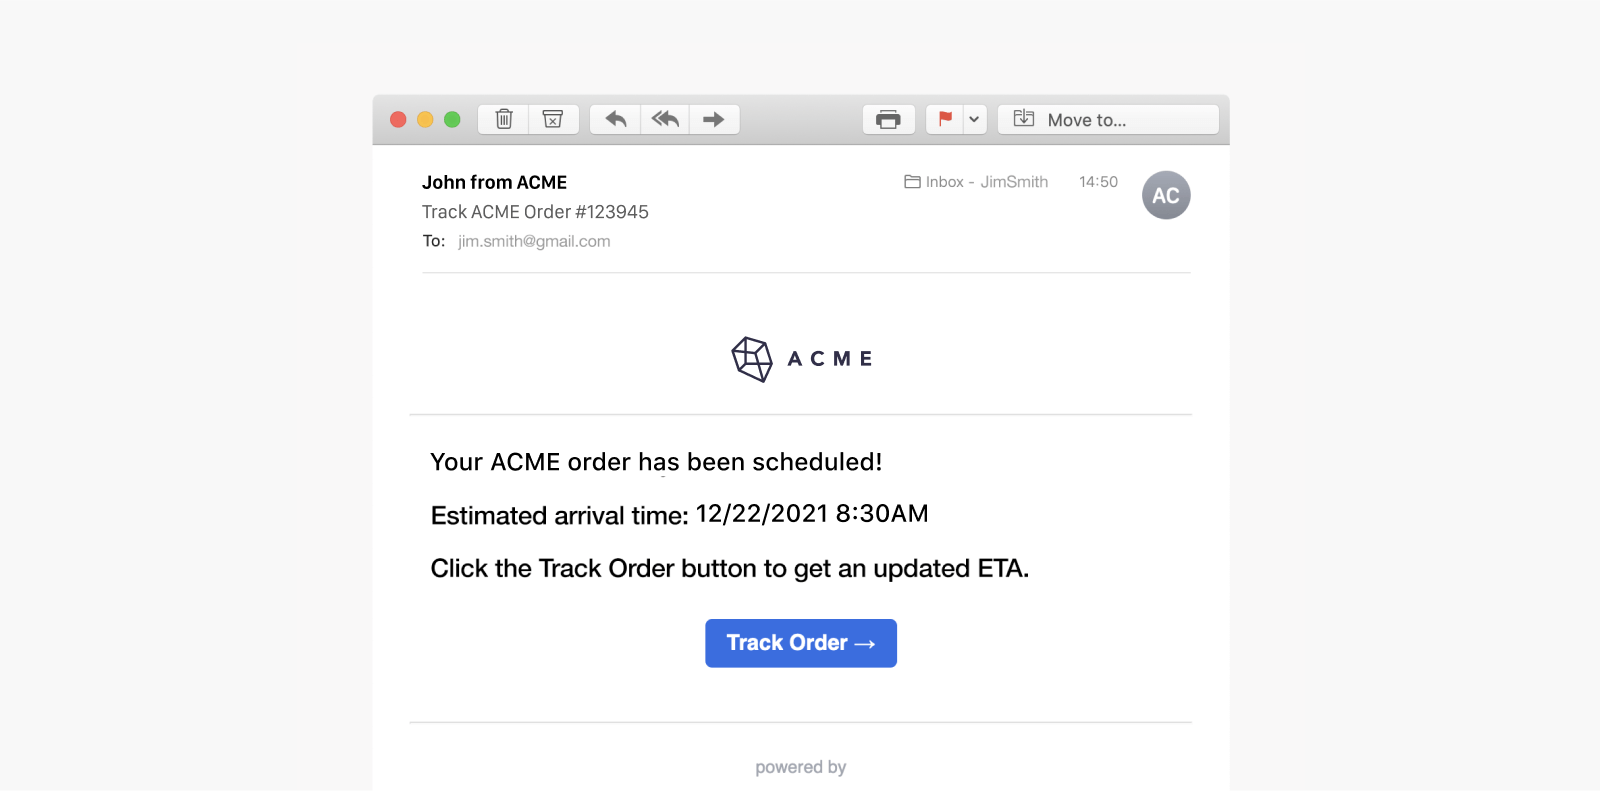Click the 14:50 message timestamp
1600x791 pixels.
point(1098,182)
